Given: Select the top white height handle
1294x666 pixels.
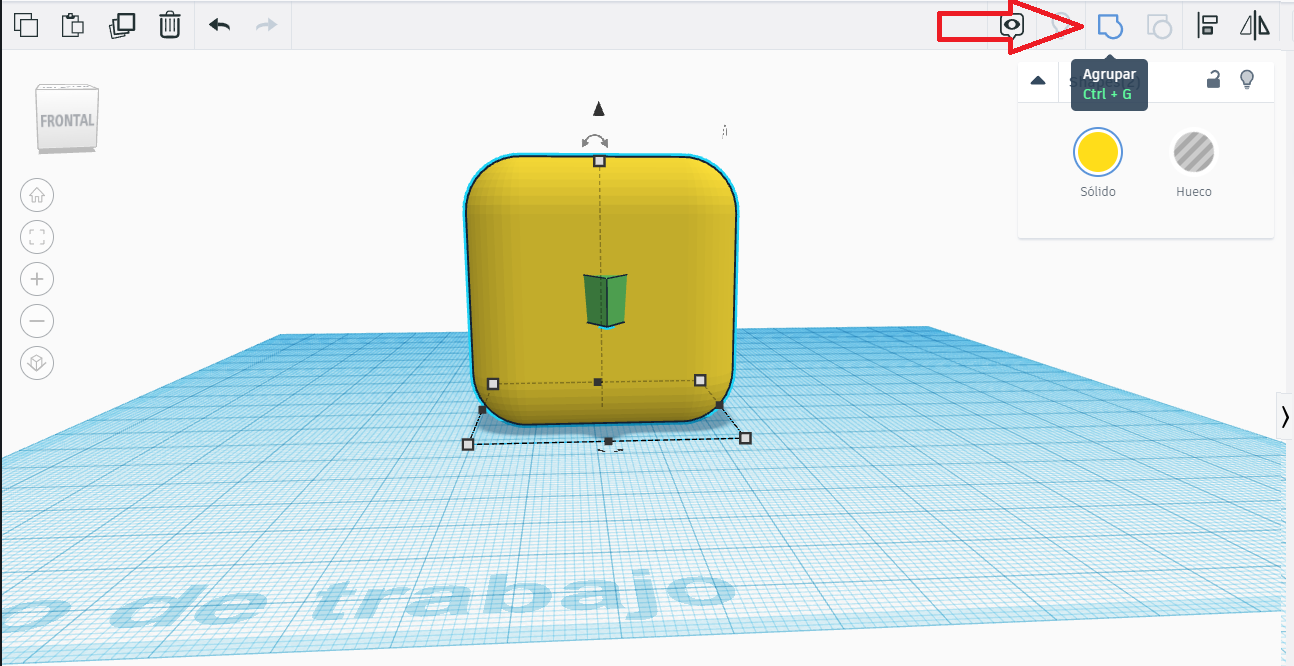Looking at the screenshot, I should [599, 161].
